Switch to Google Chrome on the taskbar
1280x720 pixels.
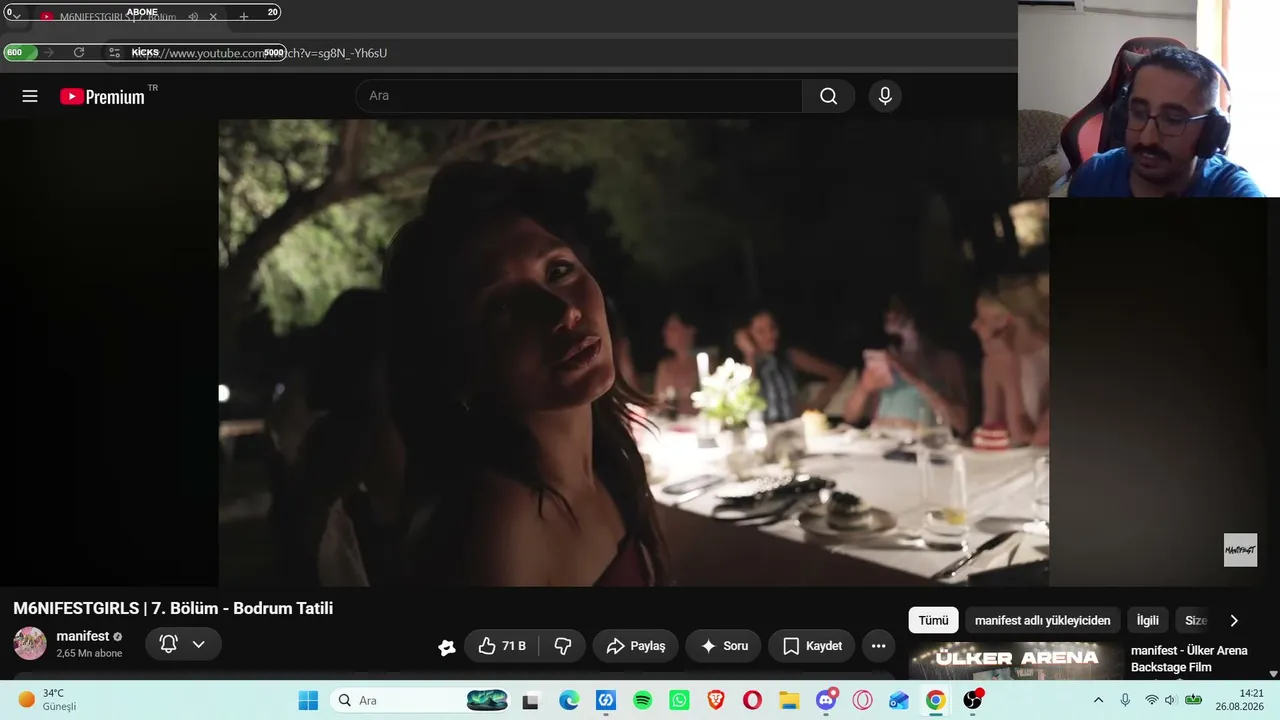pyautogui.click(x=935, y=700)
